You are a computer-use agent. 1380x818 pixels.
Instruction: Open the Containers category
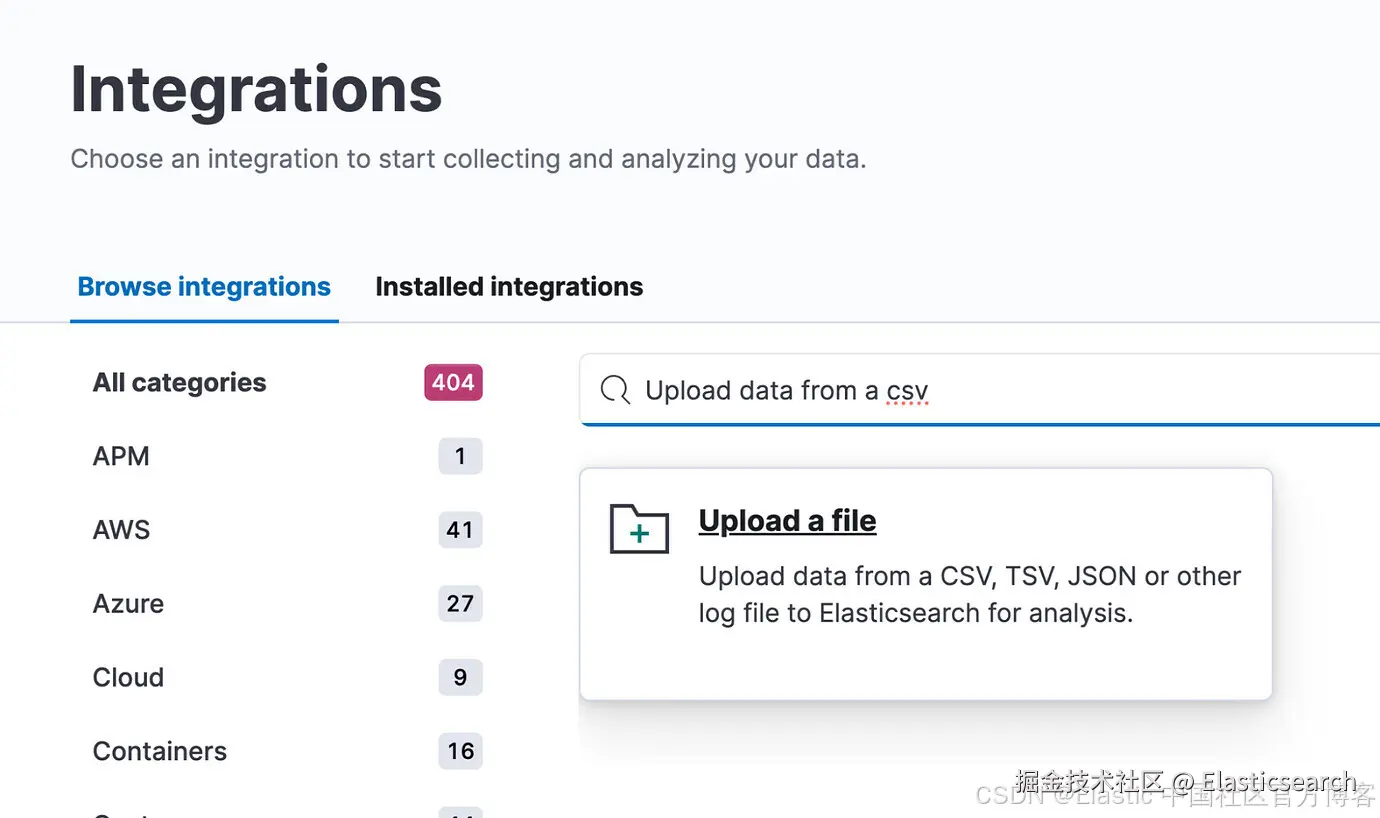click(160, 751)
